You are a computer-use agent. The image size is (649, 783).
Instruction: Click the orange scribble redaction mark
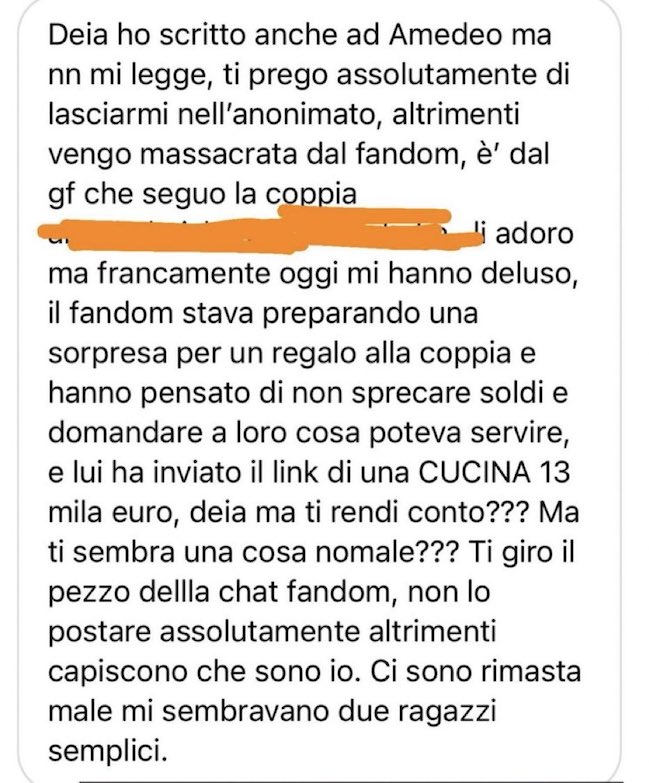(x=262, y=229)
